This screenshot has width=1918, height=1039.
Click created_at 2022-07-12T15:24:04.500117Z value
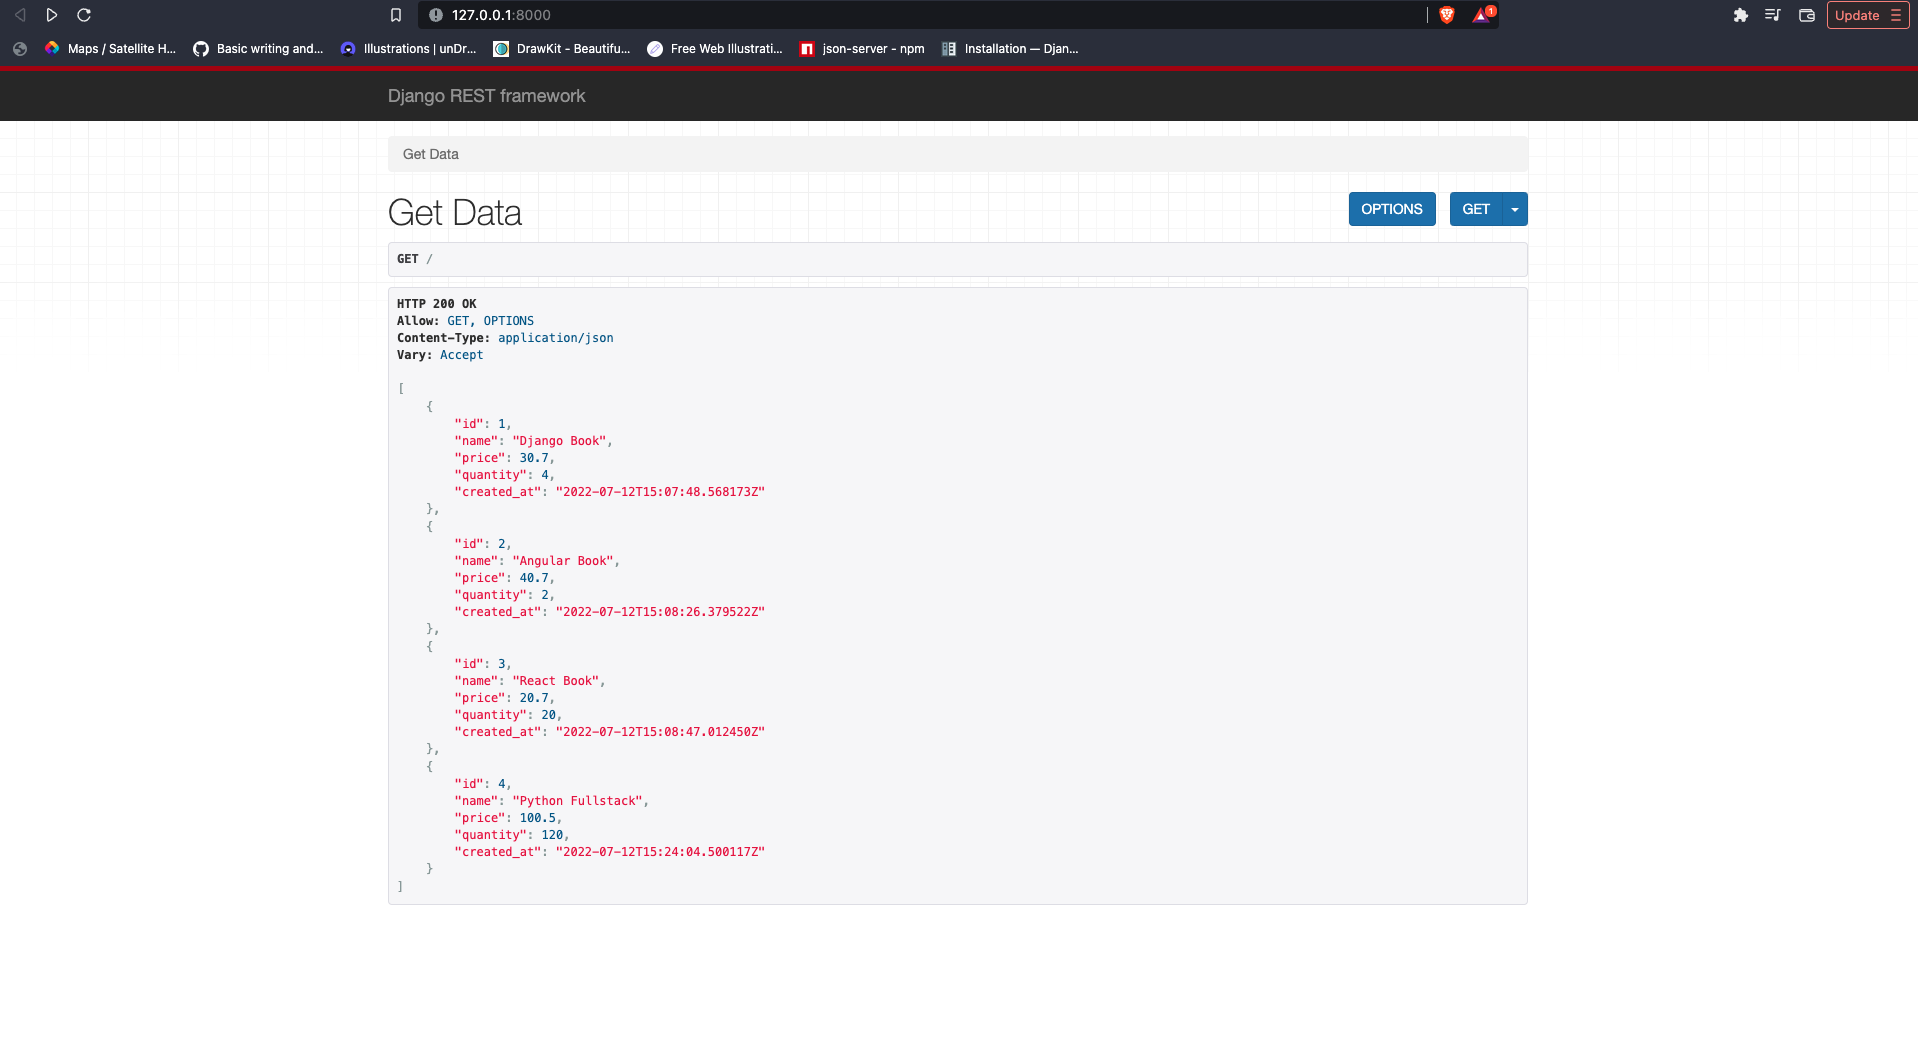660,852
